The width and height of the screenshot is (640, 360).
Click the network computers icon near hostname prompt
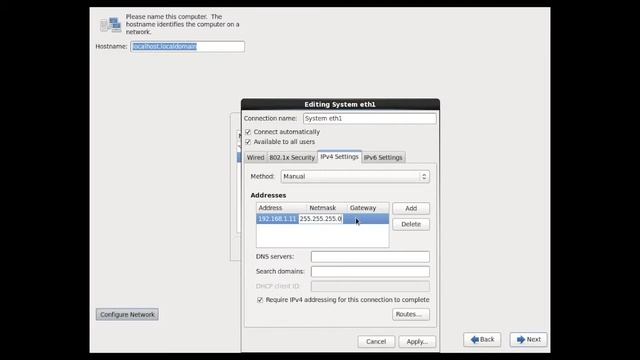111,24
